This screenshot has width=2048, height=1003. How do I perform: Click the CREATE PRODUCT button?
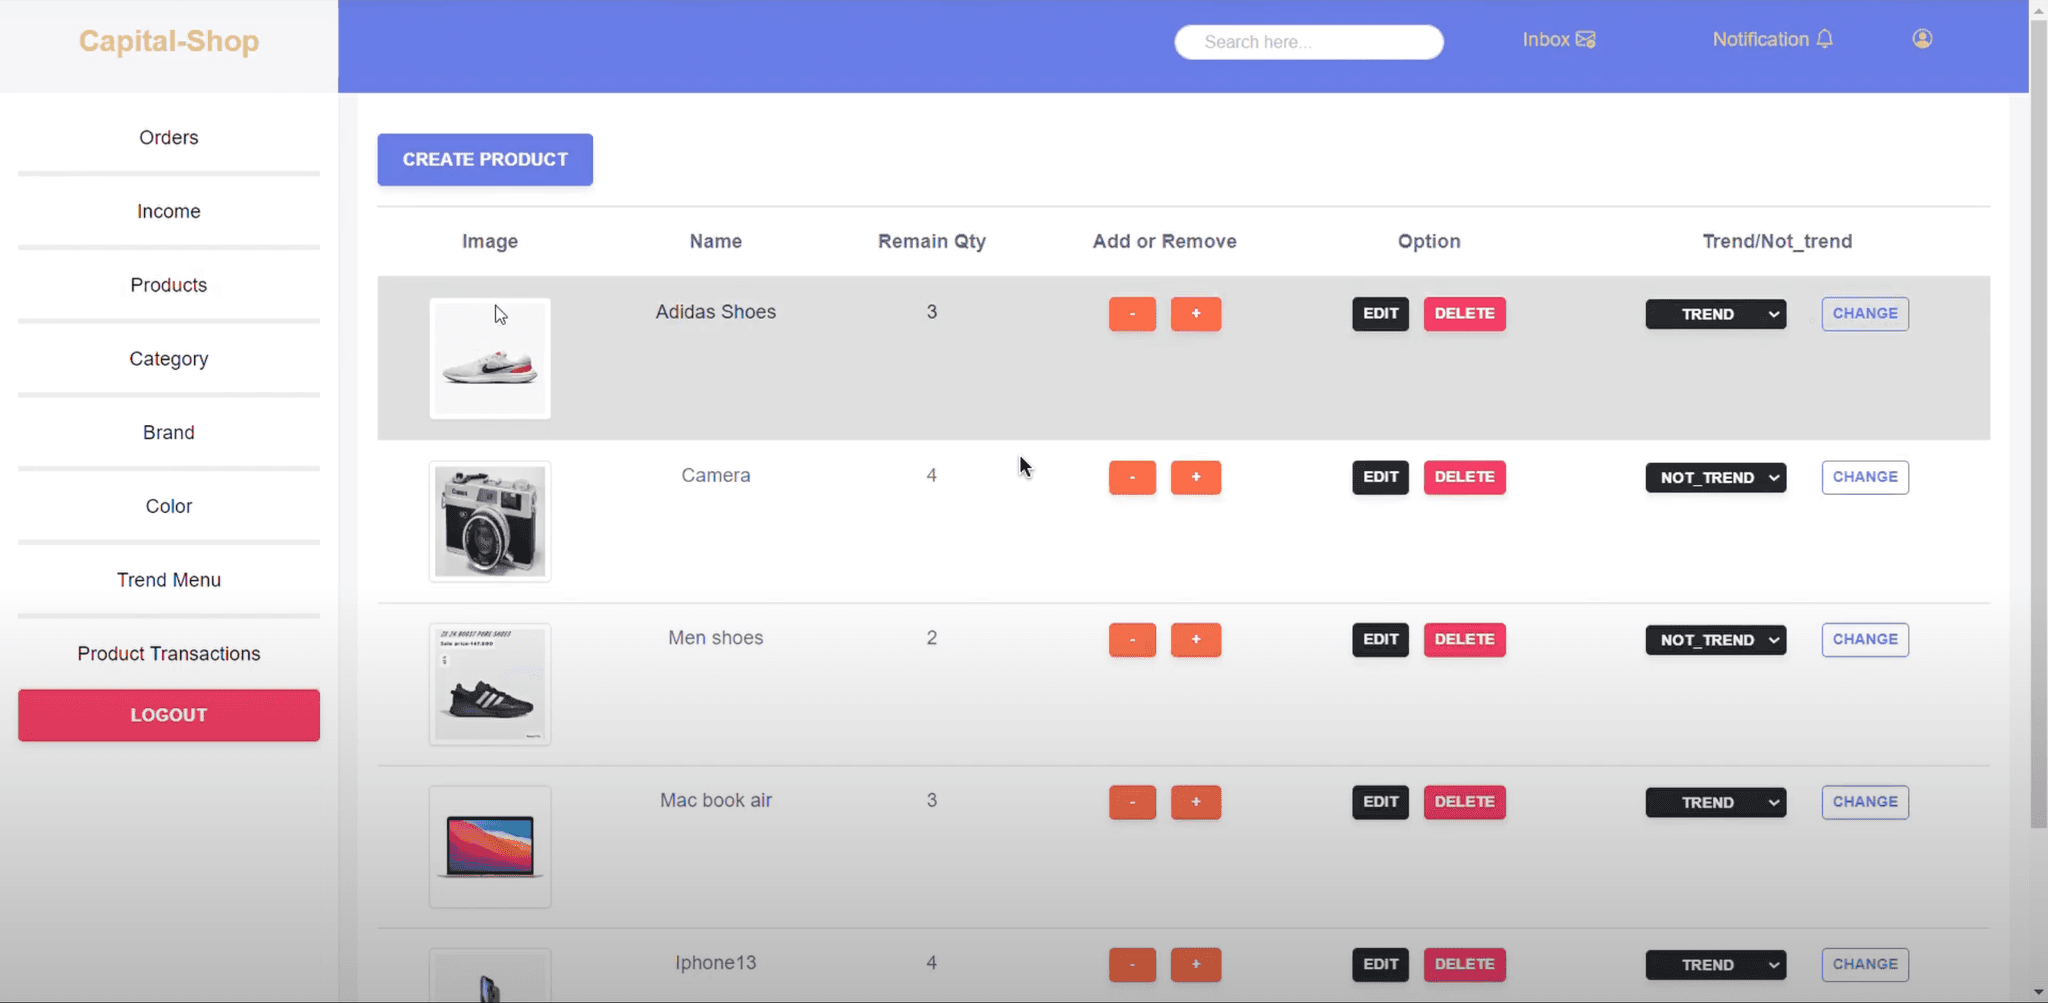coord(484,160)
